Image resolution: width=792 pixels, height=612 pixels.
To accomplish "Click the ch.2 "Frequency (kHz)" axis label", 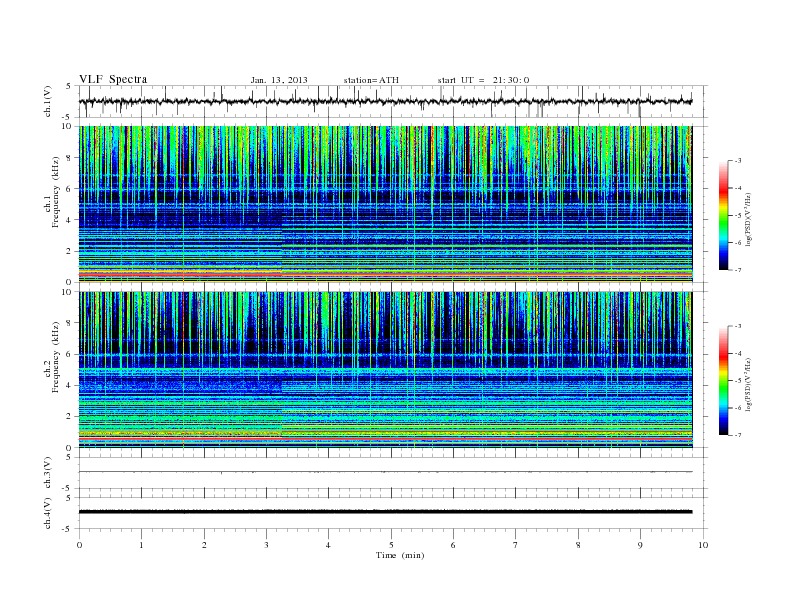I will point(55,357).
